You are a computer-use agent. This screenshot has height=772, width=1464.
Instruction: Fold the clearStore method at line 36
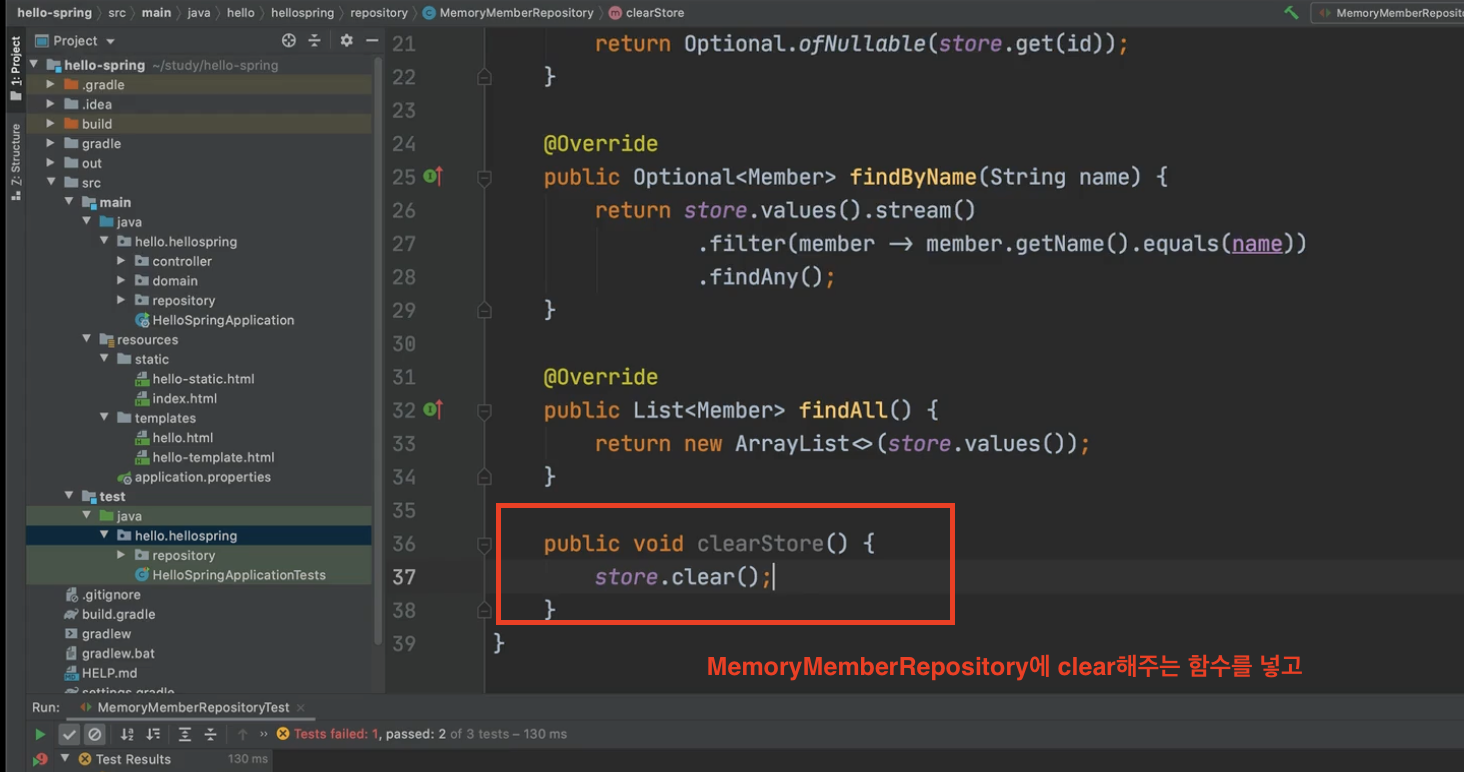point(484,544)
